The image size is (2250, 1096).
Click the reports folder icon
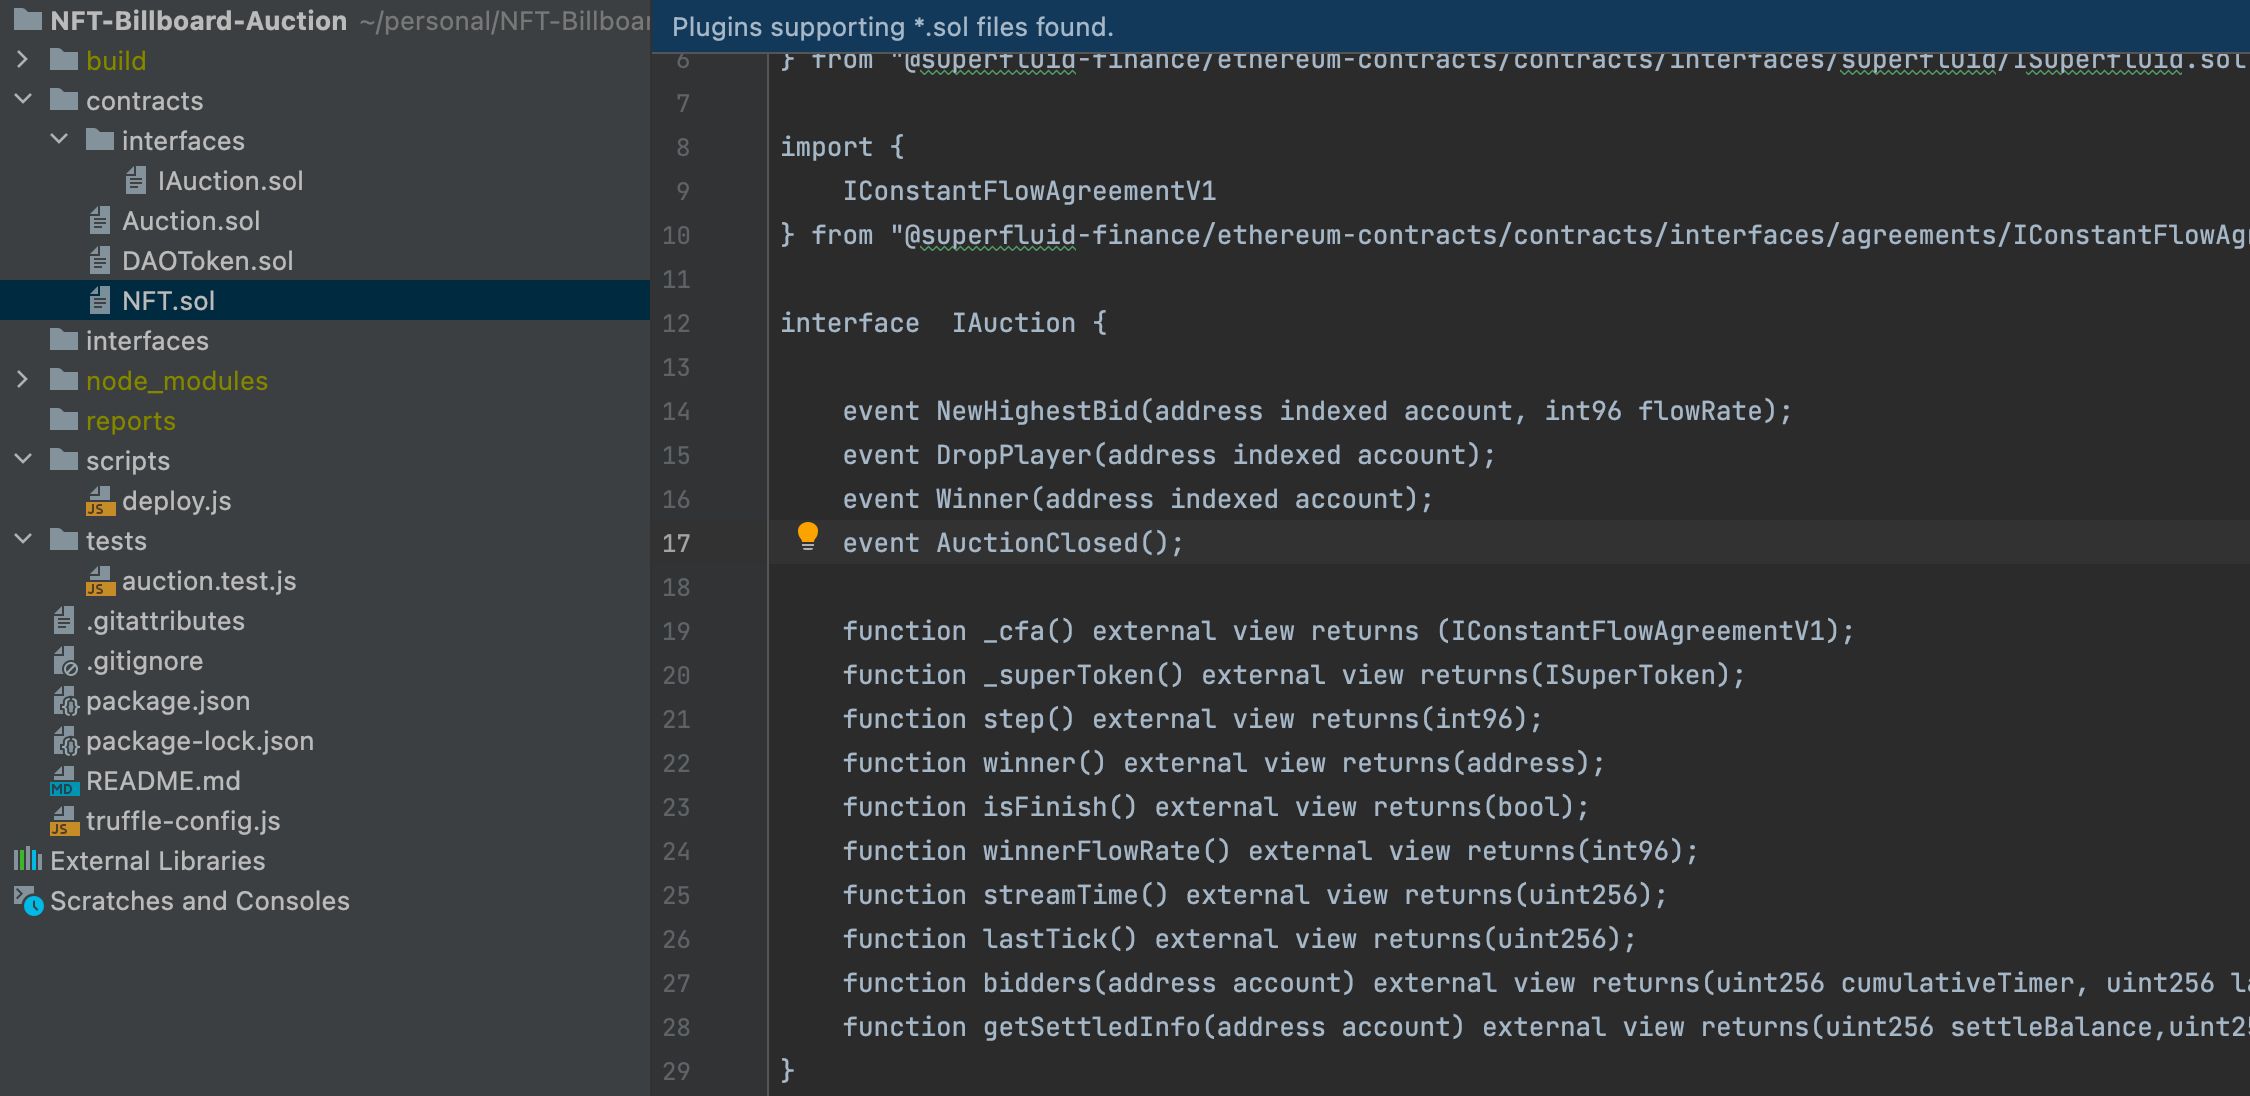point(64,420)
